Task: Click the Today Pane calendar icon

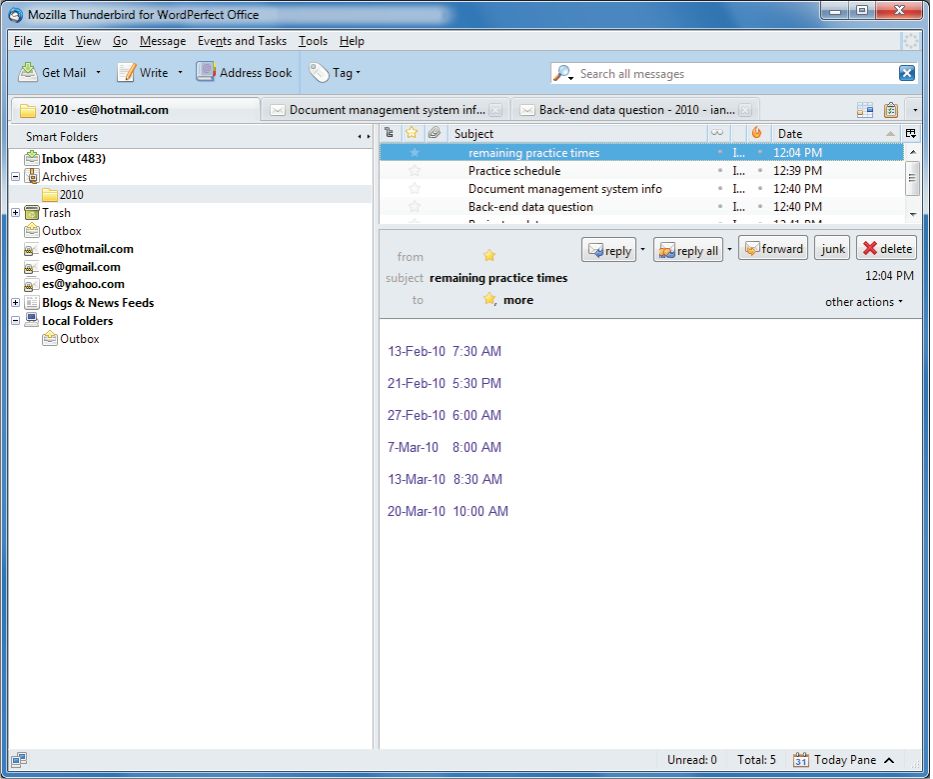Action: point(800,760)
